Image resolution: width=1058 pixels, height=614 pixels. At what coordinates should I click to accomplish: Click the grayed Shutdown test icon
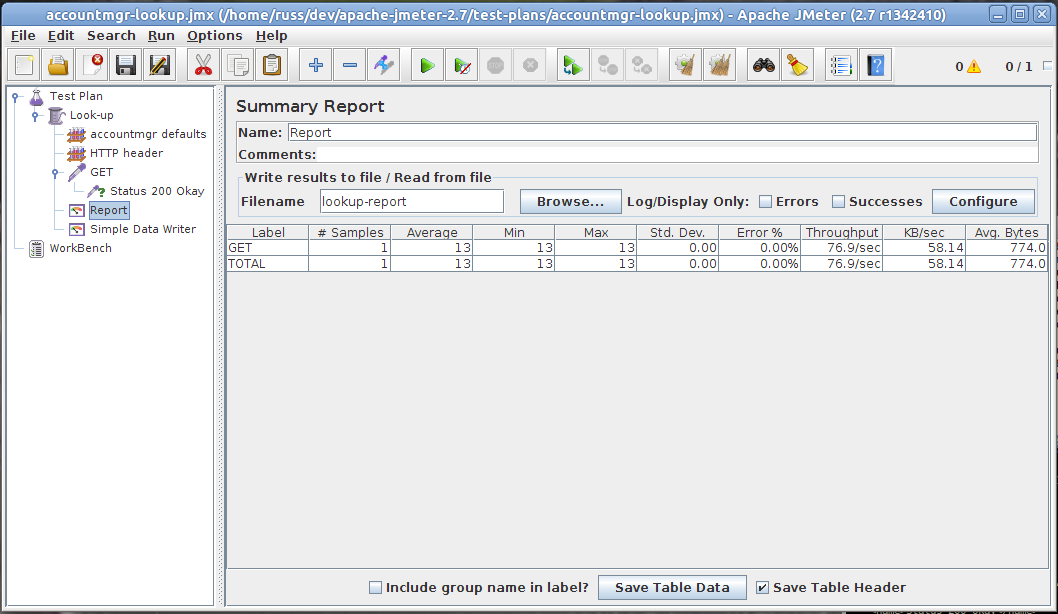pyautogui.click(x=530, y=65)
